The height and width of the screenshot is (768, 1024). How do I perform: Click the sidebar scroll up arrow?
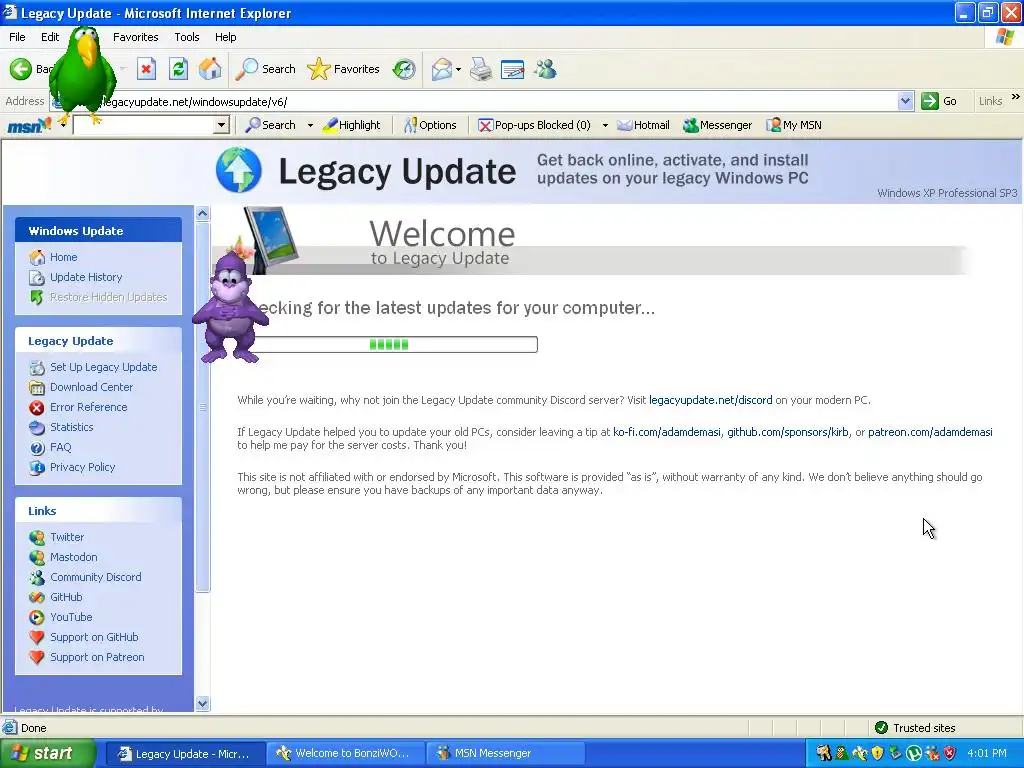(202, 214)
